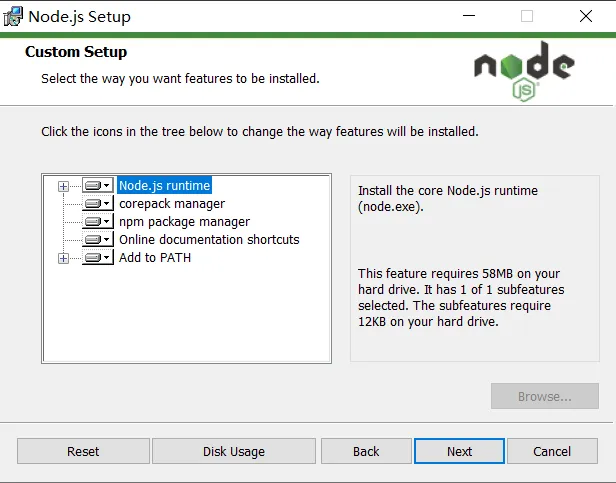Select the Add to PATH feature
Image resolution: width=616 pixels, height=483 pixels.
155,258
